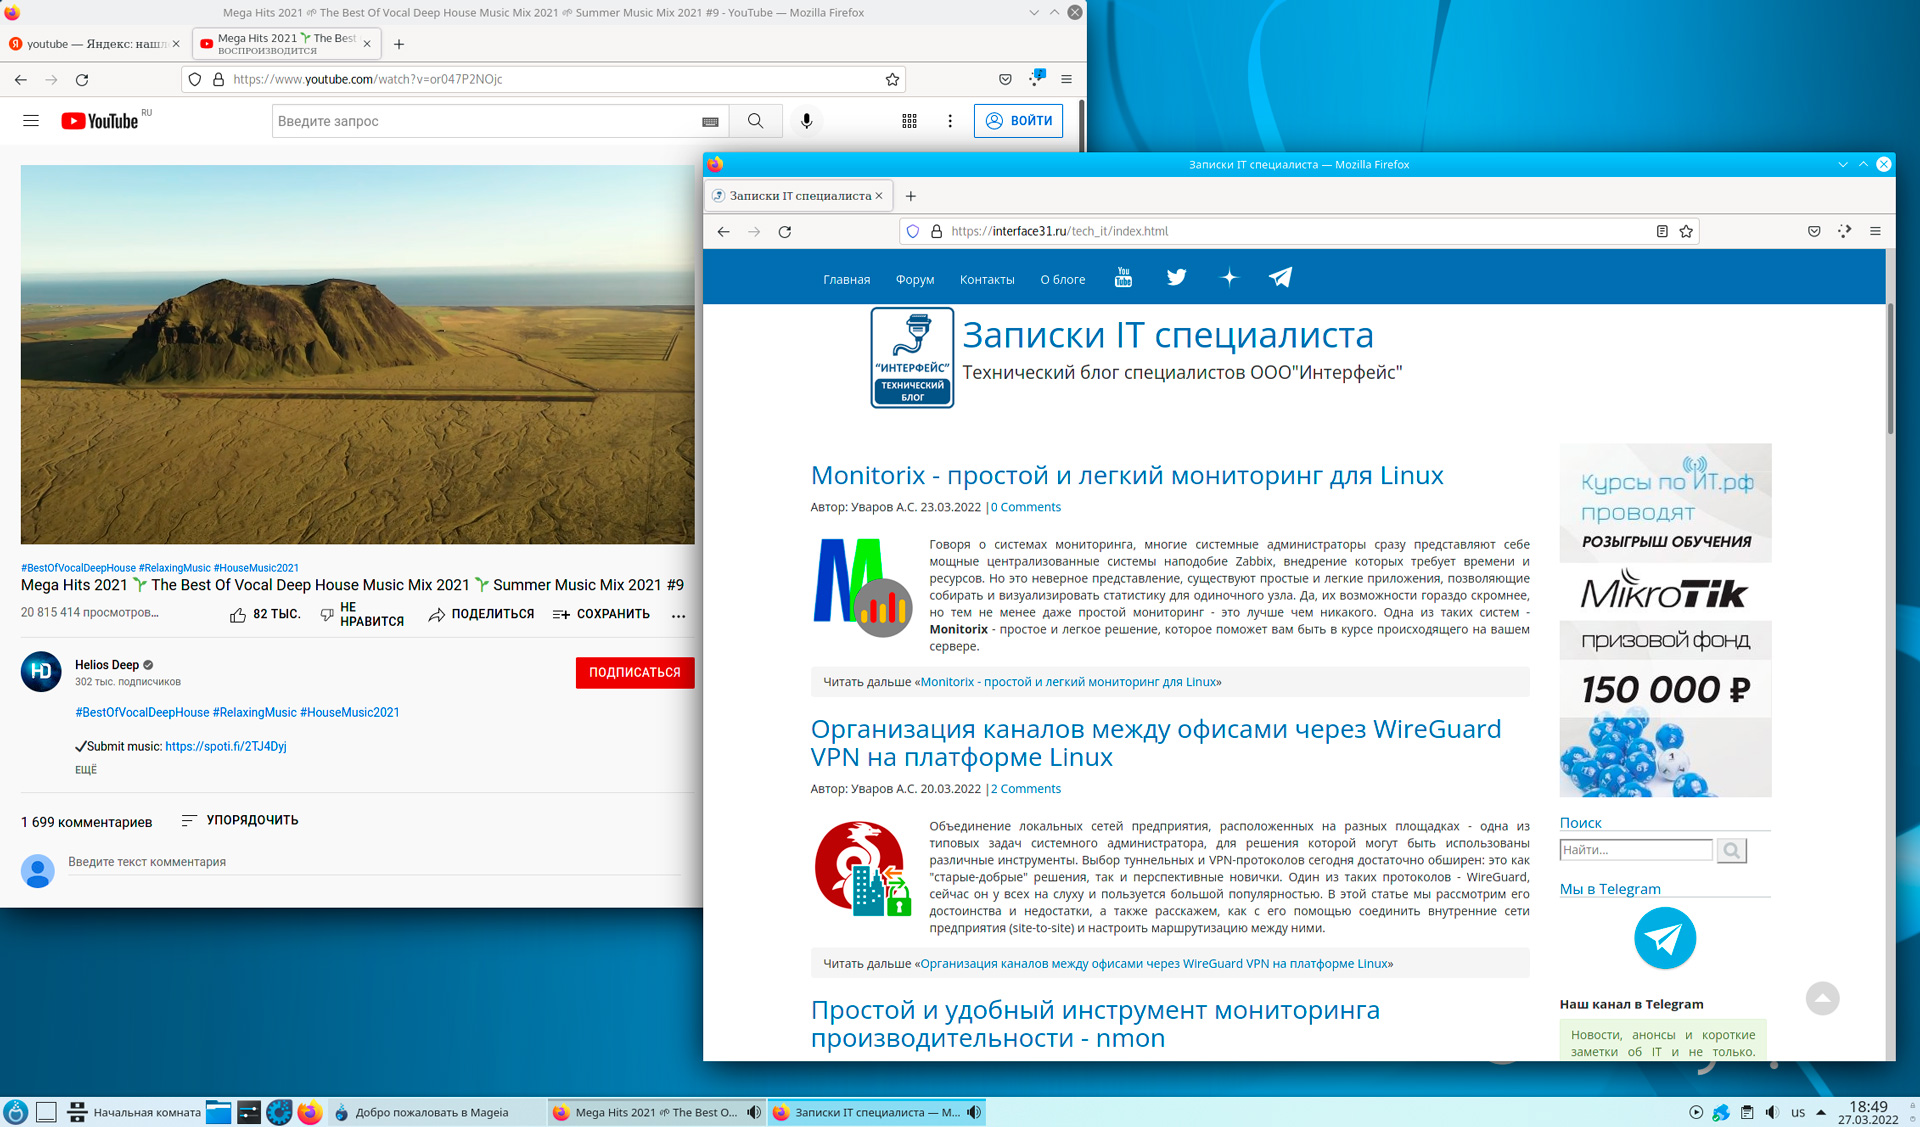
Task: Expand the video description with ЕЩЁ
Action: point(86,769)
